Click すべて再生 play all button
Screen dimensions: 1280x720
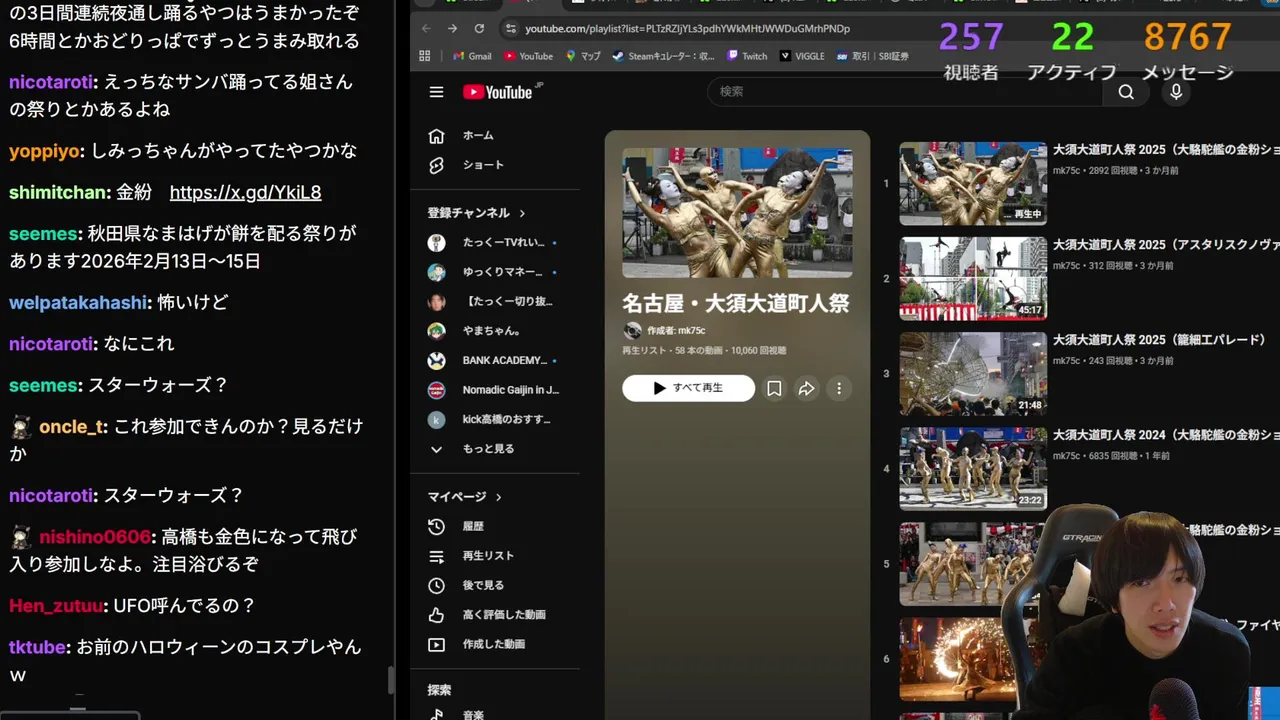click(x=688, y=388)
